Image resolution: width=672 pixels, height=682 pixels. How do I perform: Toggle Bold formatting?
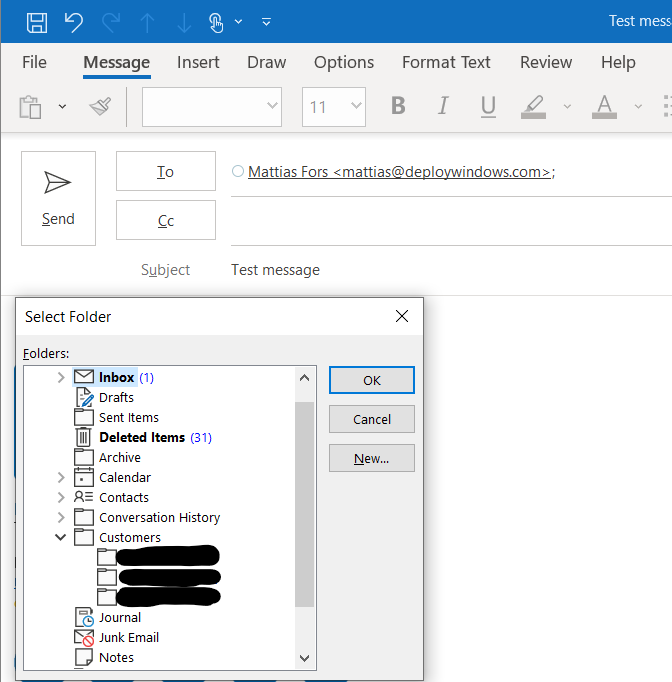pos(398,106)
